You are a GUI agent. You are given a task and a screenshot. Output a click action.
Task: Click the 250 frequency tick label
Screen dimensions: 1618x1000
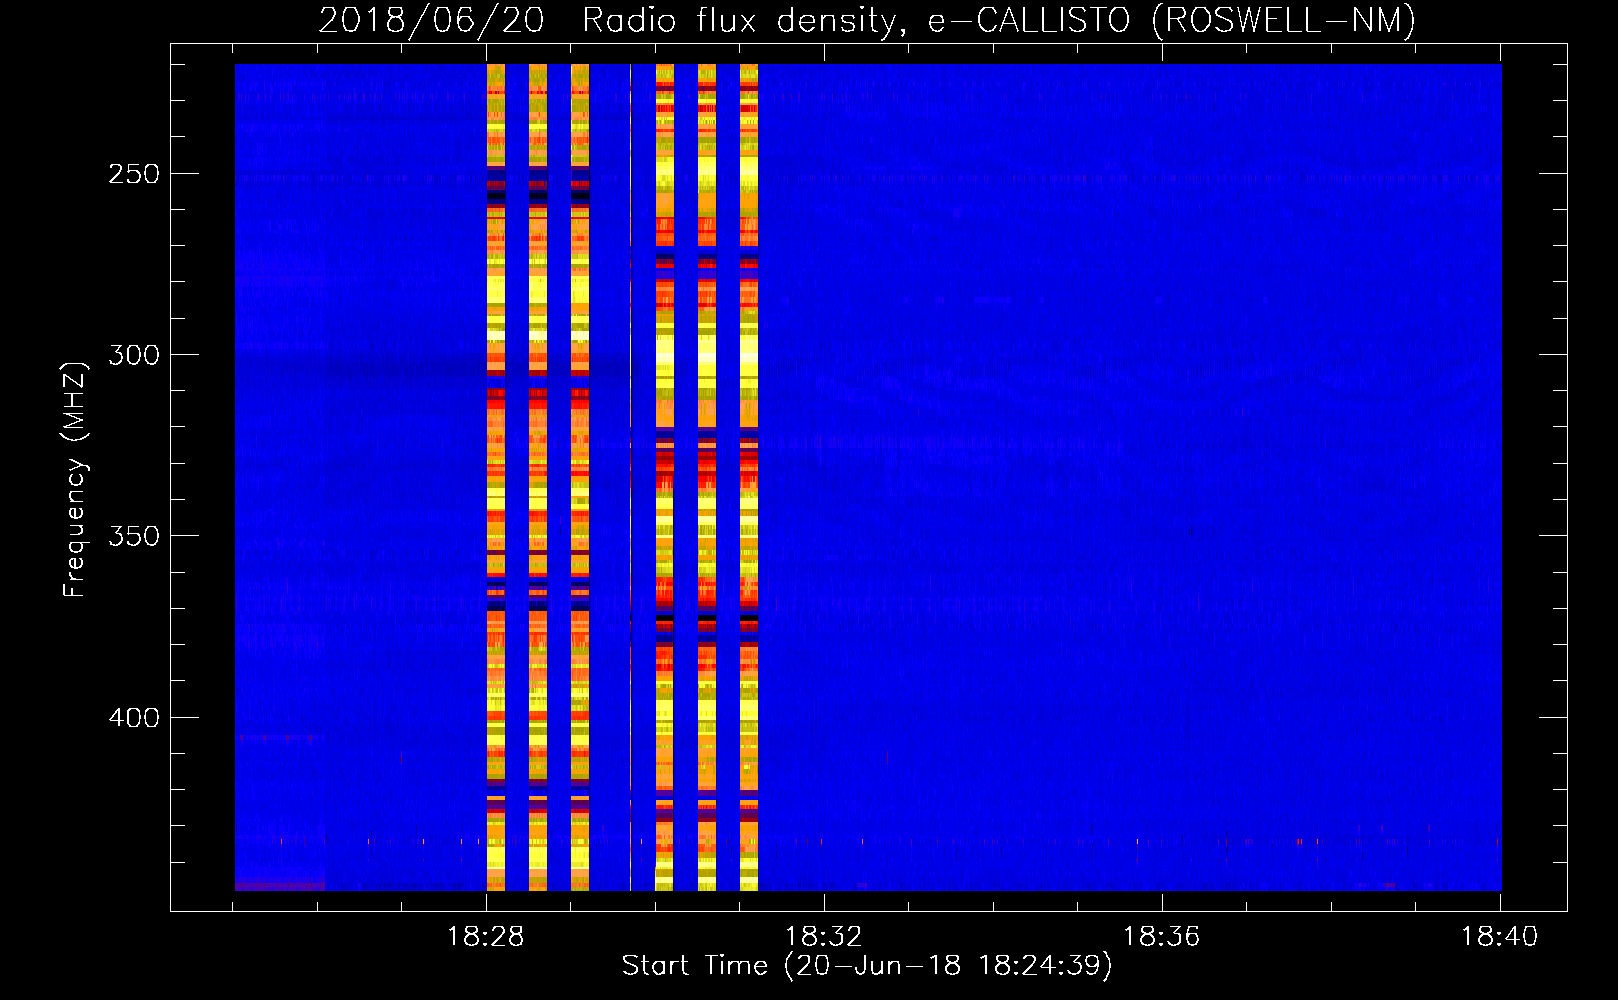click(134, 174)
